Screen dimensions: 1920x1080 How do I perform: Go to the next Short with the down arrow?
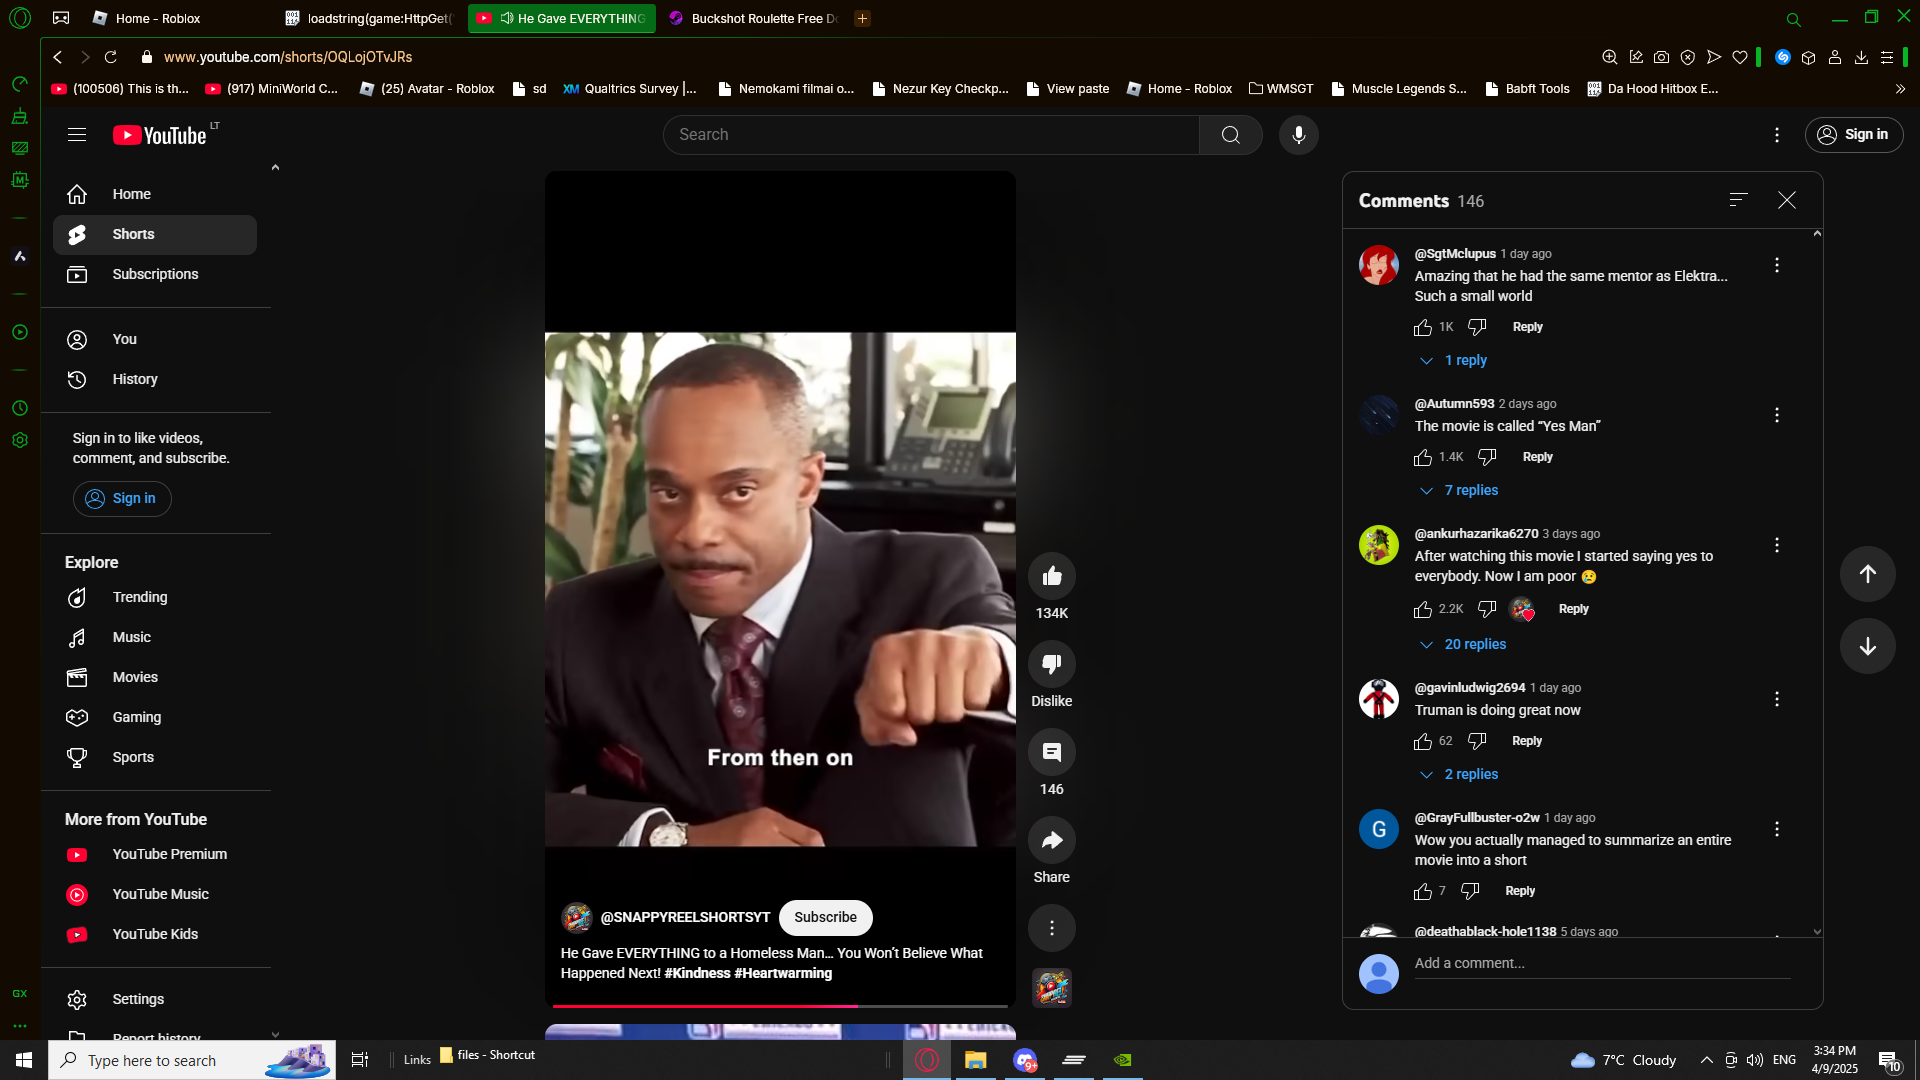click(1867, 646)
